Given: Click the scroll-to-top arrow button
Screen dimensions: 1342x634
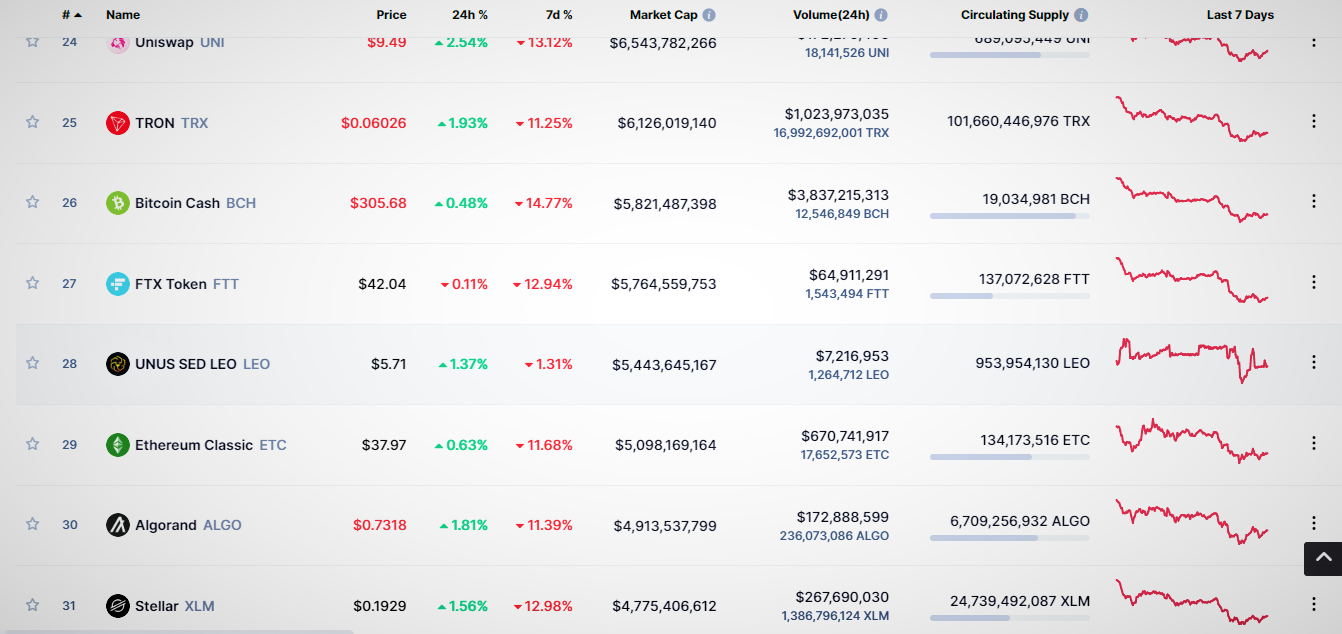Looking at the screenshot, I should pyautogui.click(x=1323, y=558).
